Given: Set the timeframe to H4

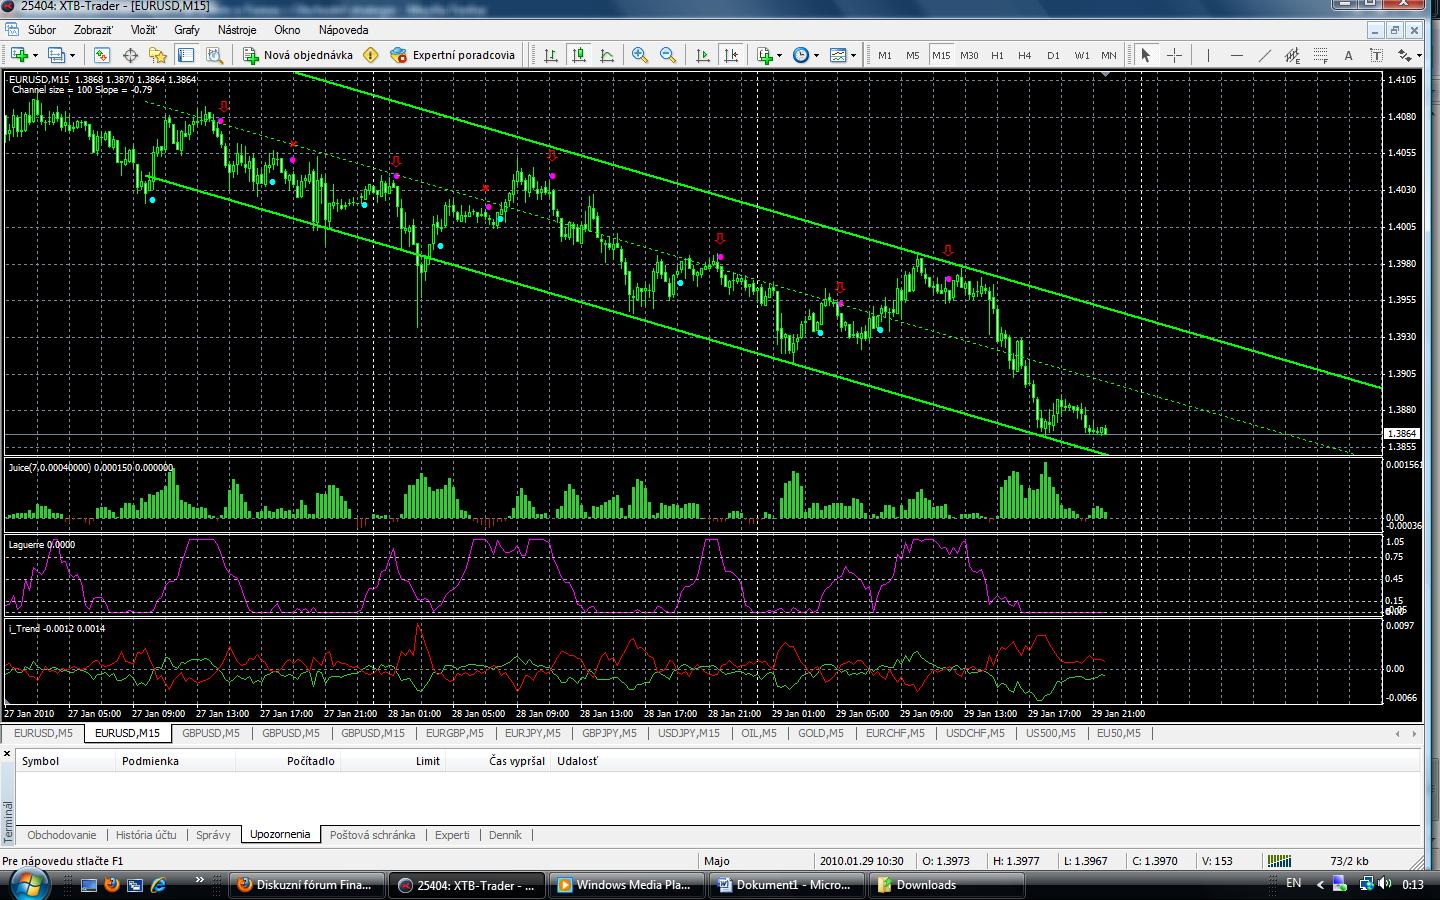Looking at the screenshot, I should tap(1024, 56).
